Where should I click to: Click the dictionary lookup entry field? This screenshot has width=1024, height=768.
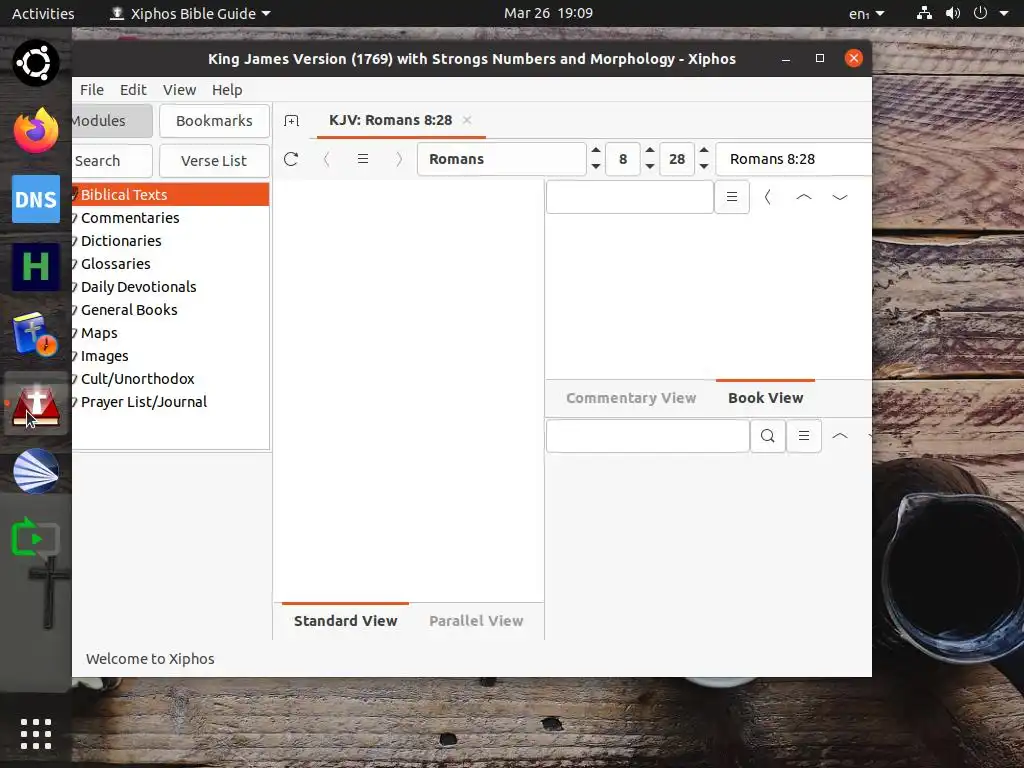(x=648, y=436)
